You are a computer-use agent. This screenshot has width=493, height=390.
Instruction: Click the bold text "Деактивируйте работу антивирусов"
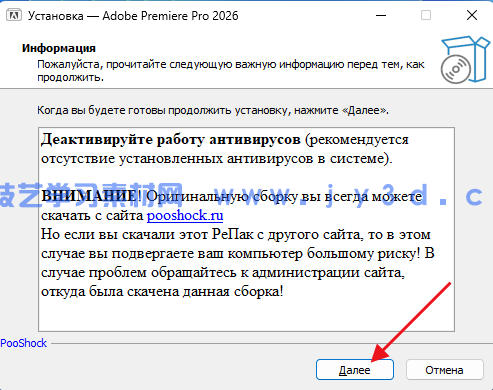[171, 139]
